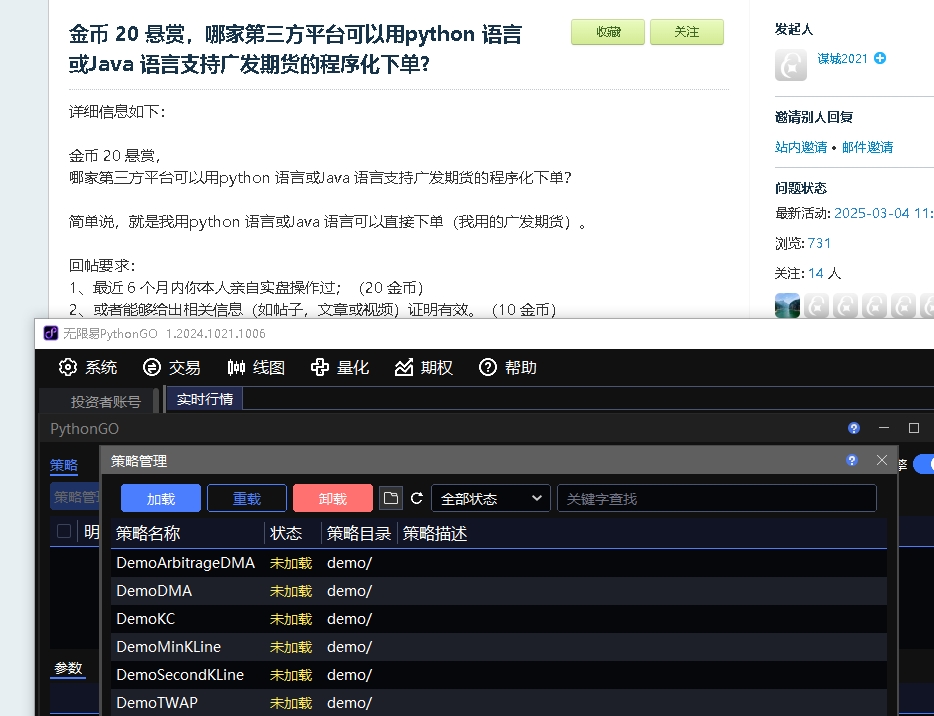Click the help icon in 策略管理 title bar
Viewport: 934px width, 716px height.
click(x=851, y=460)
